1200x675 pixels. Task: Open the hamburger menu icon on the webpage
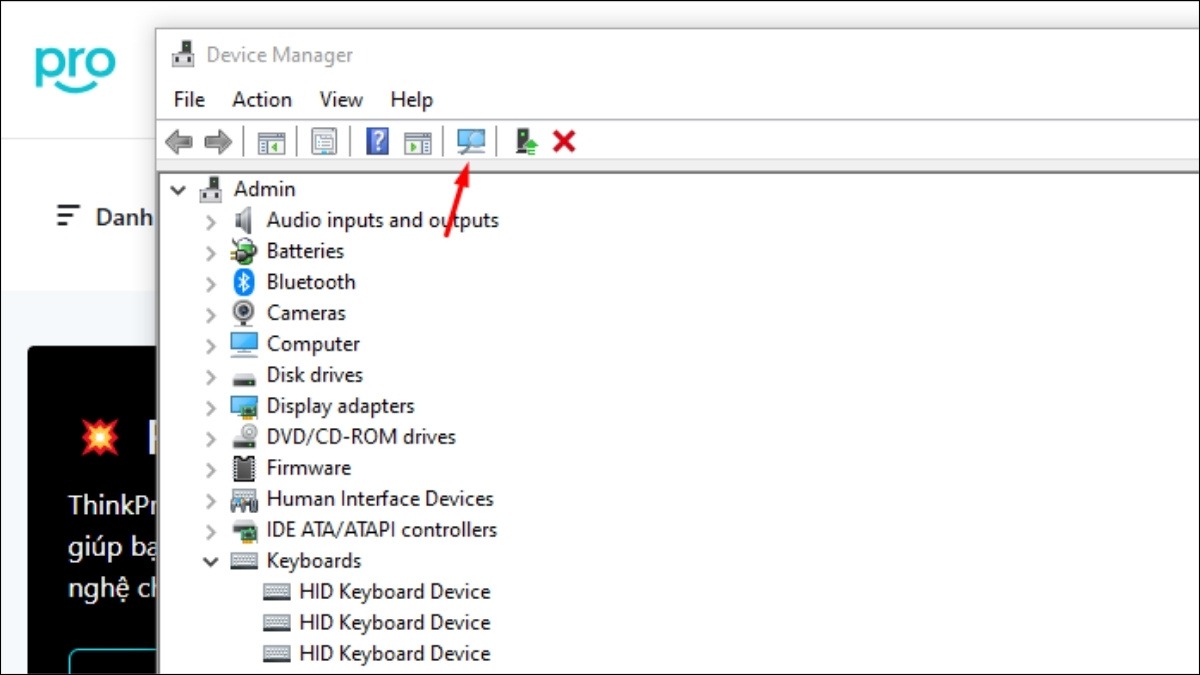coord(68,216)
